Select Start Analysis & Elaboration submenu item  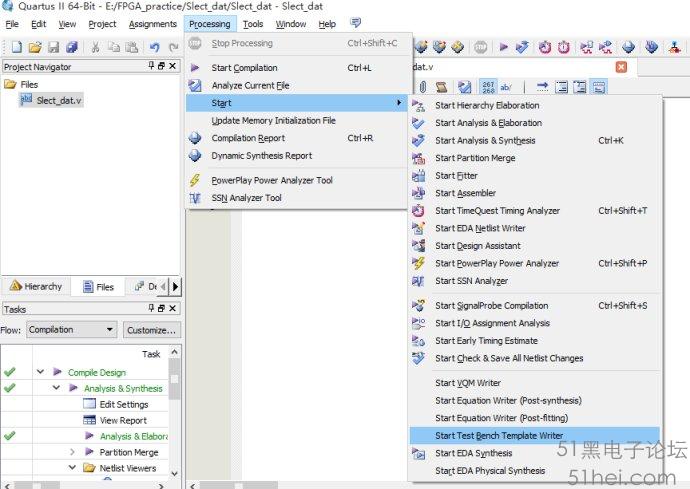point(535,123)
